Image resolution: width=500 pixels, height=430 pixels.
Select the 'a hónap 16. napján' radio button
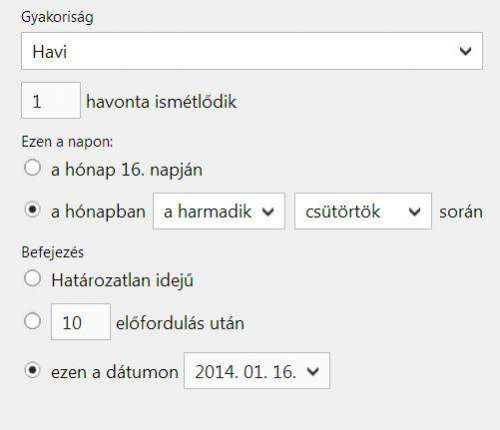tap(33, 168)
